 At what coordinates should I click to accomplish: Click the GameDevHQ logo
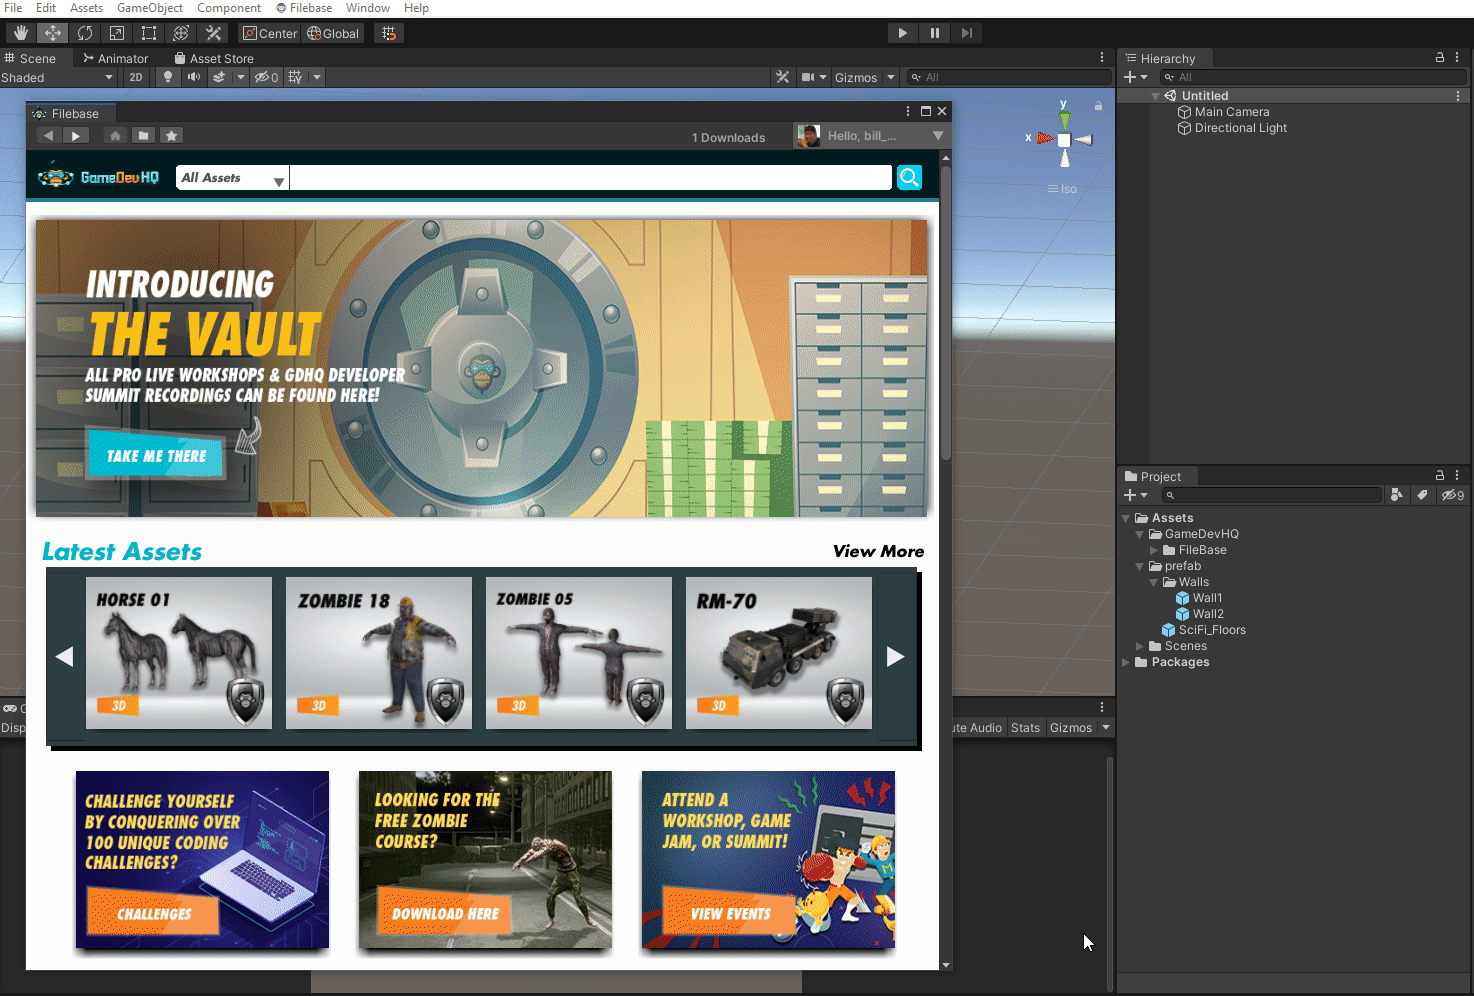98,177
